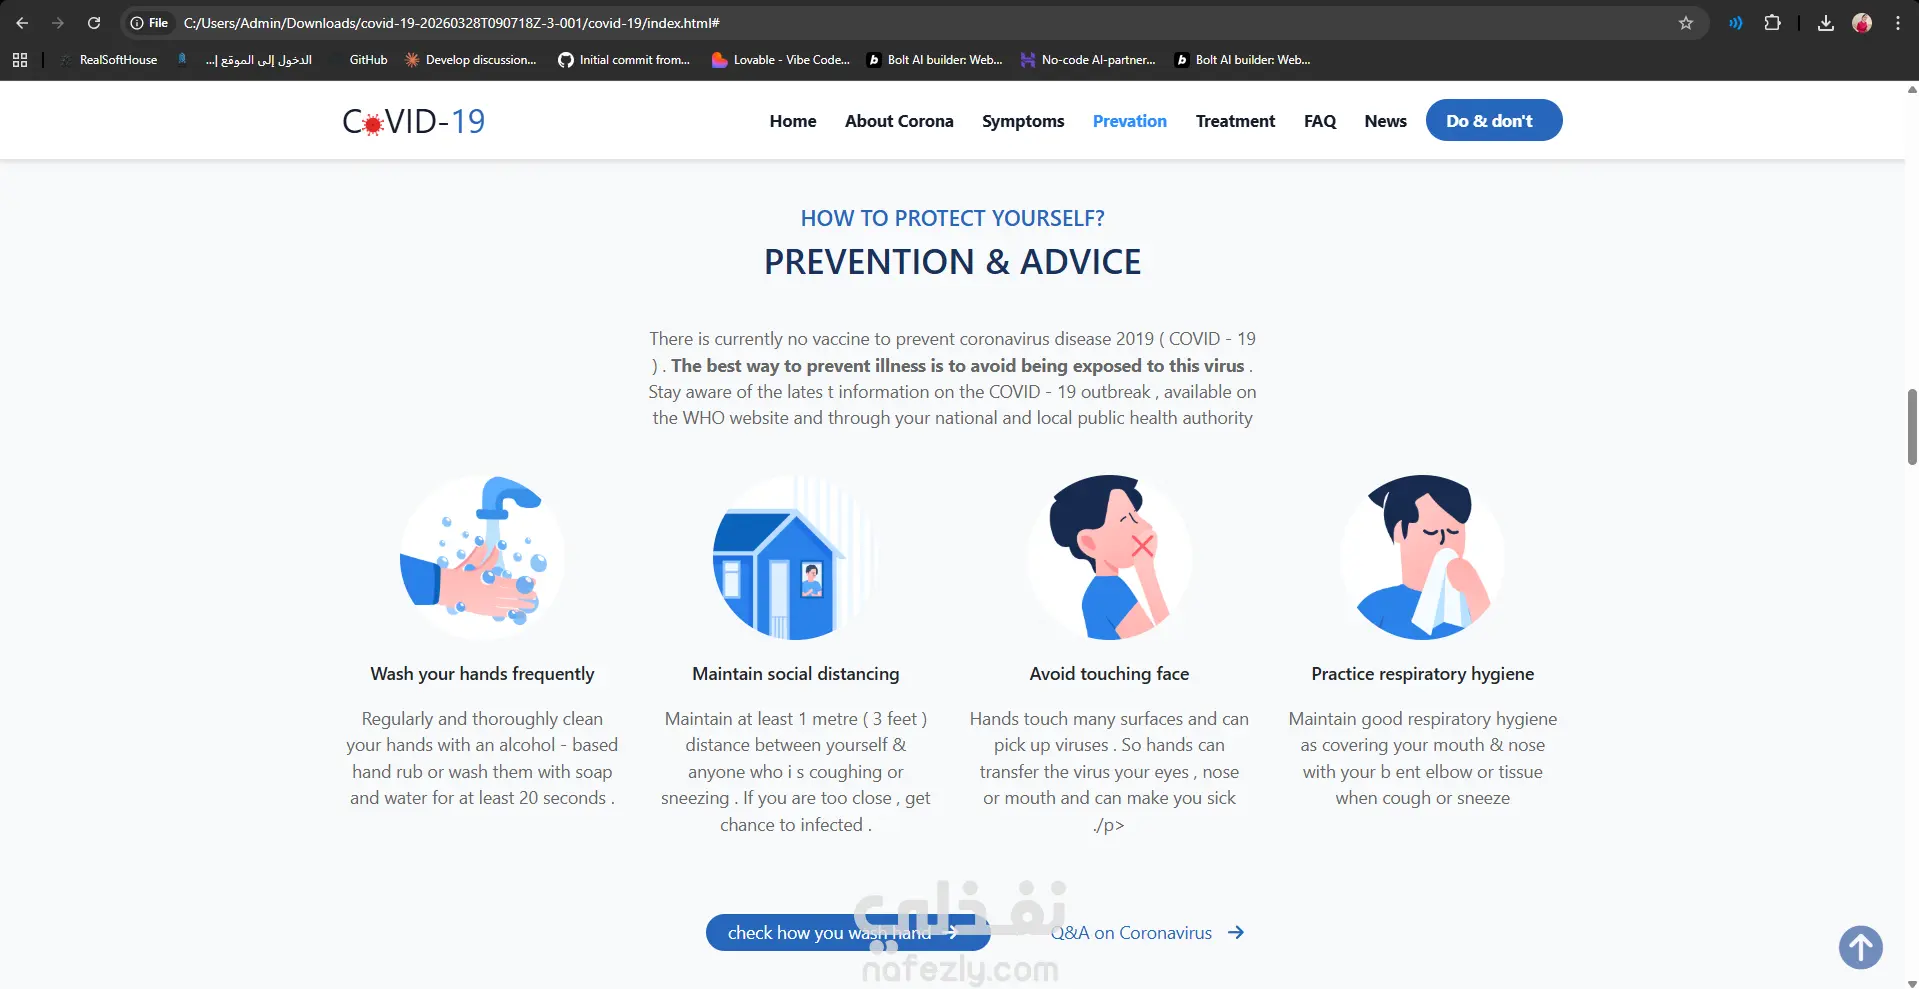Screen dimensions: 1919x989
Task: Open the Treatment nav item
Action: [x=1235, y=121]
